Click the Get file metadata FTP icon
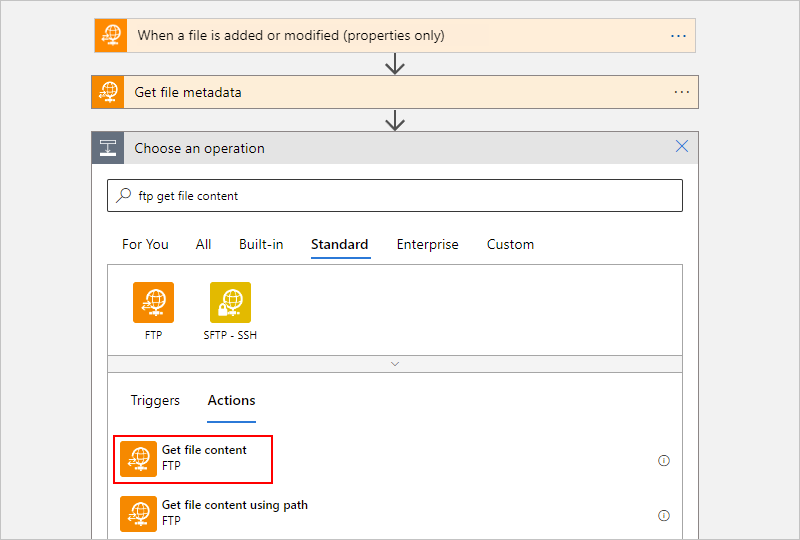Image resolution: width=800 pixels, height=540 pixels. (108, 92)
